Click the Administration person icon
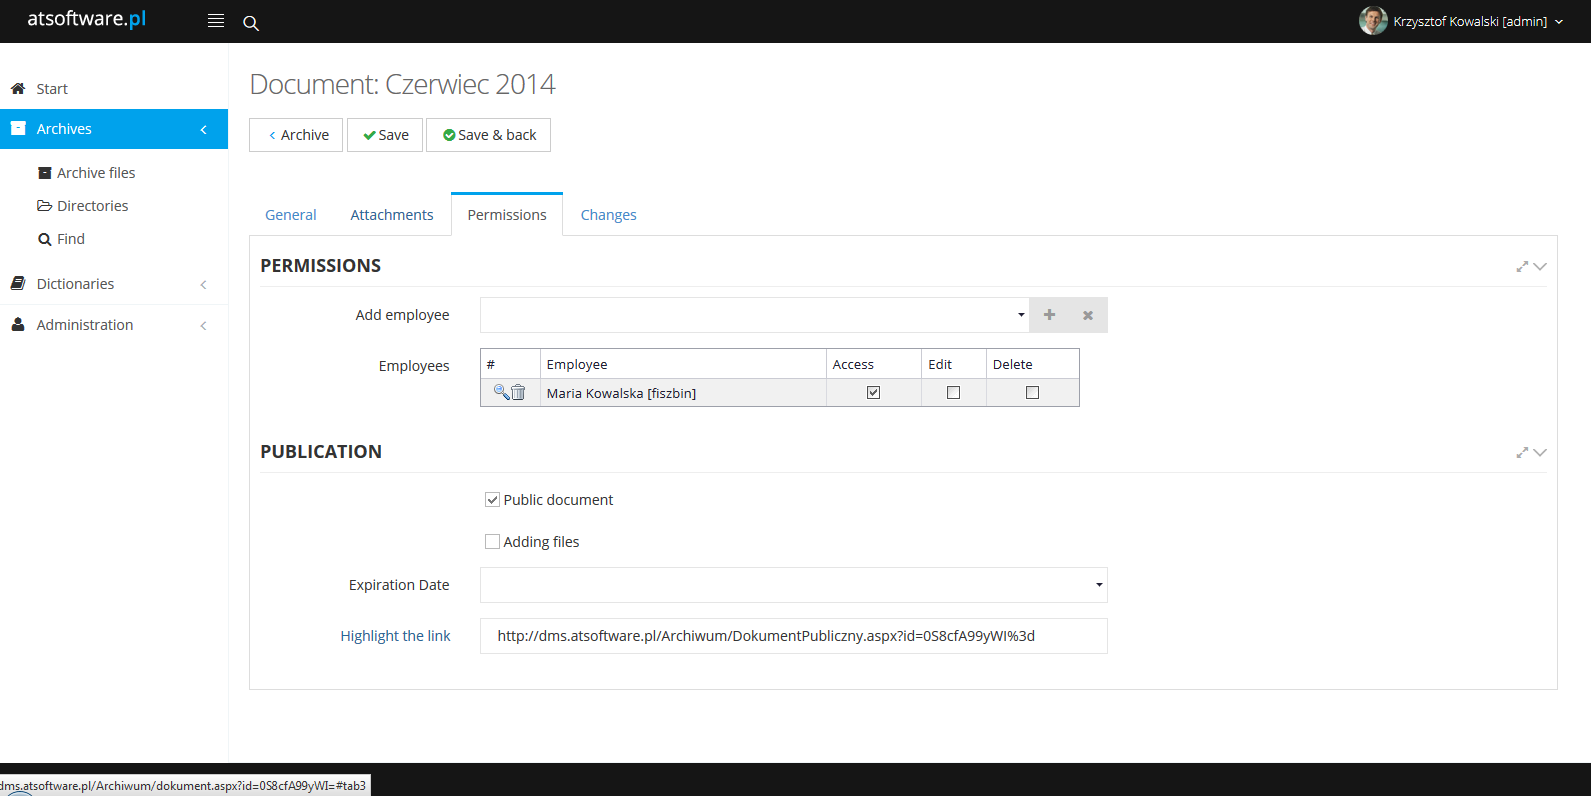 point(18,324)
